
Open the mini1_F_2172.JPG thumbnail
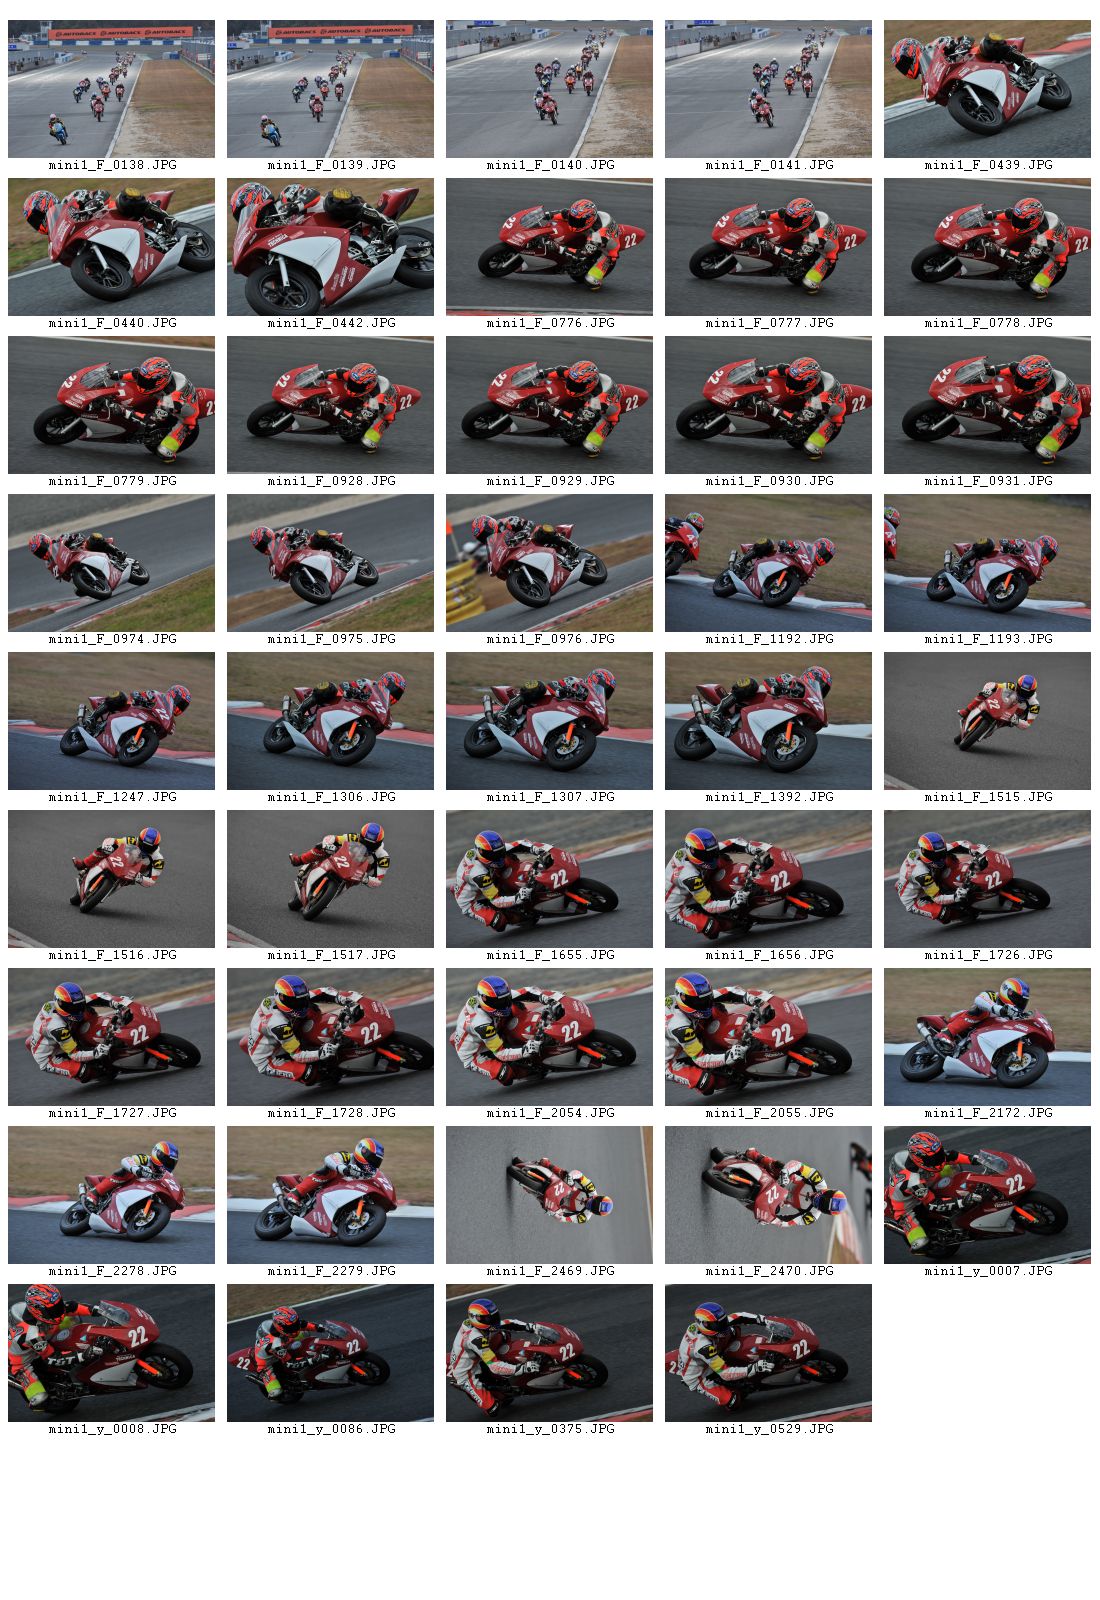point(987,1037)
